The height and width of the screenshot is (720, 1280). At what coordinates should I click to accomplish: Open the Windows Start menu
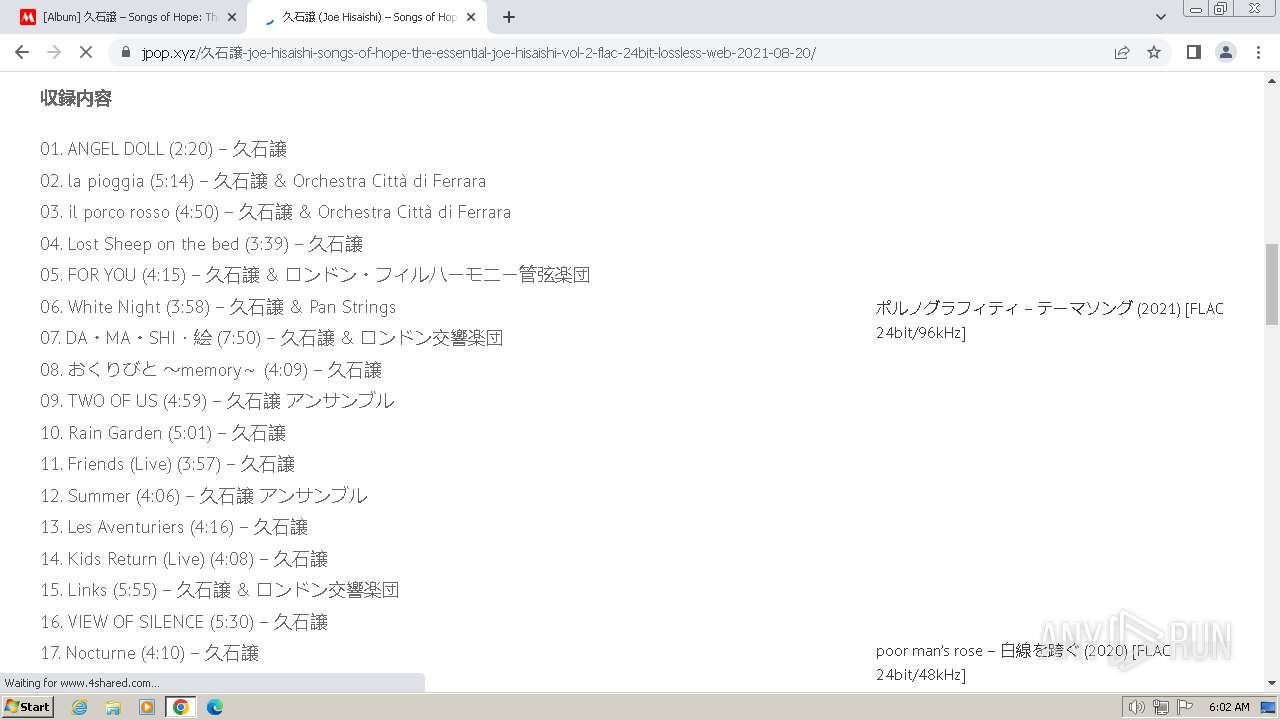[27, 707]
